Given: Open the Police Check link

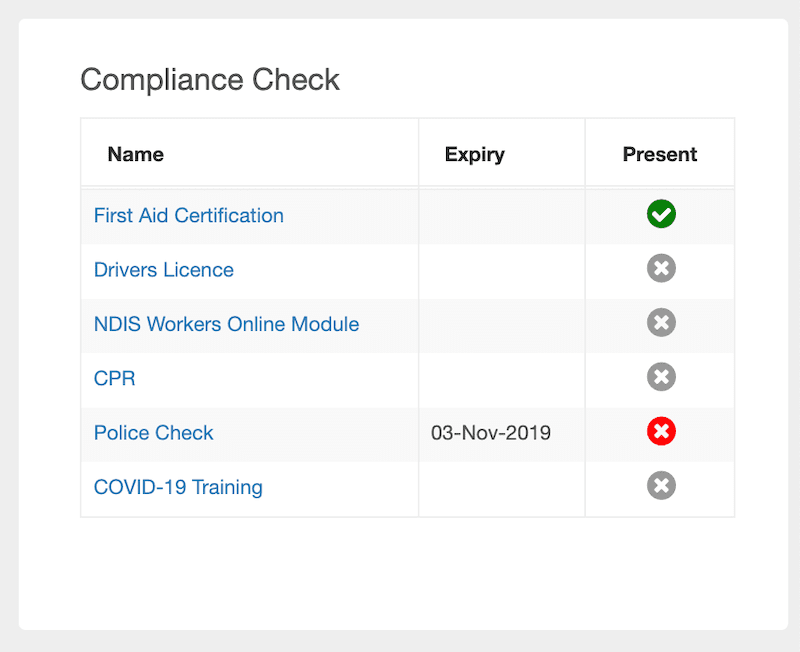Looking at the screenshot, I should pos(154,433).
